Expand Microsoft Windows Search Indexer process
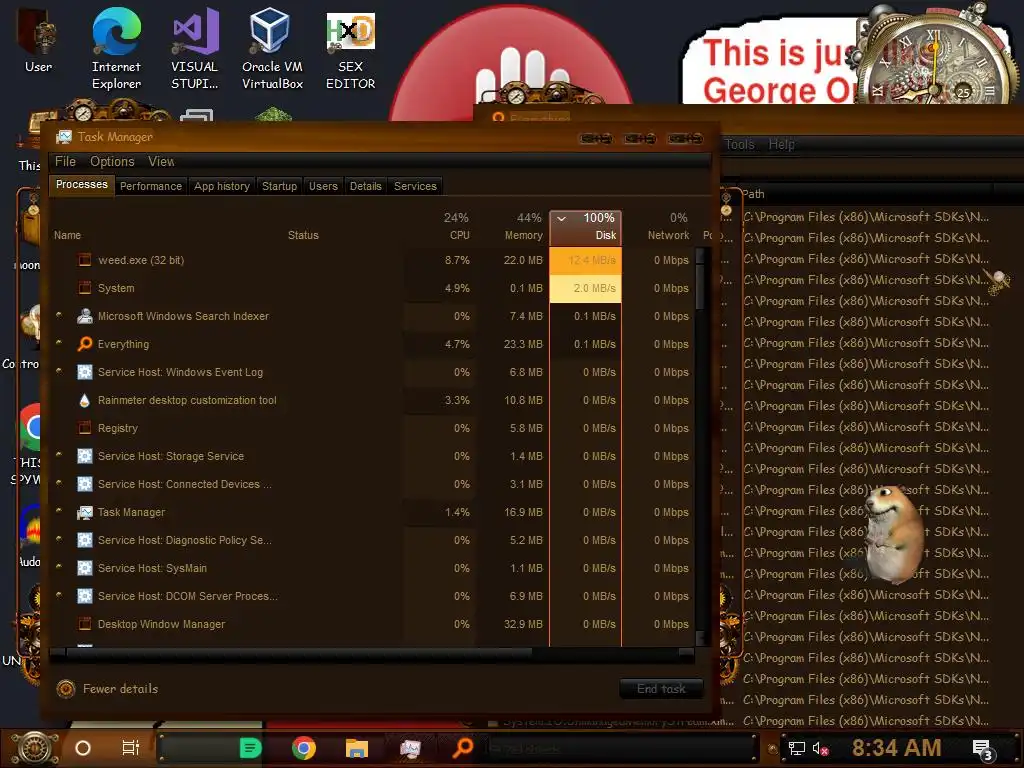Screen dimensions: 1024x768 click(59, 315)
